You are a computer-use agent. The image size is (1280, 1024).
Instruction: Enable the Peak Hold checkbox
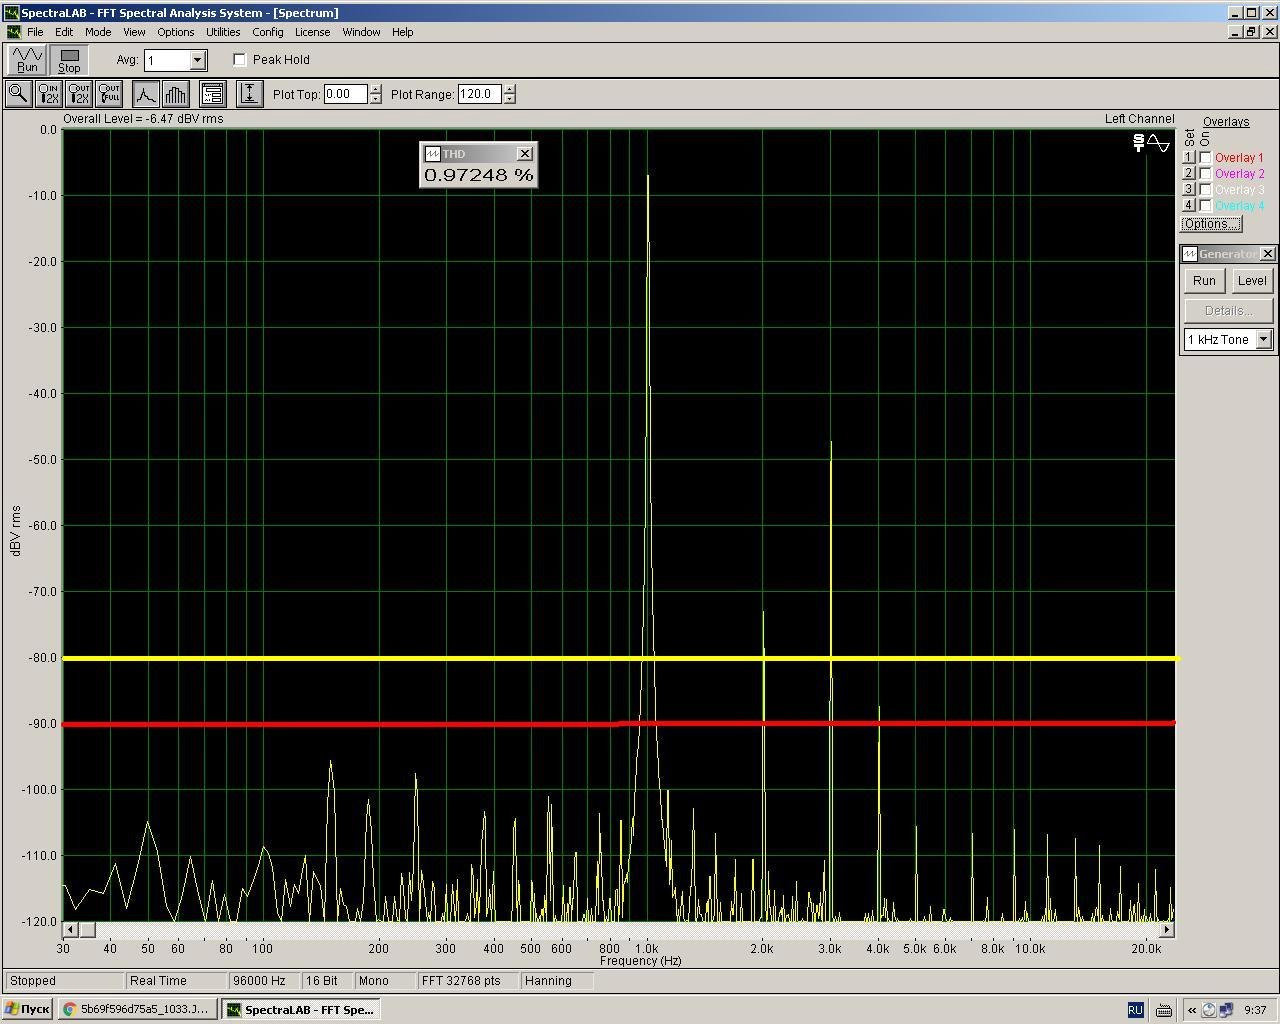(240, 60)
